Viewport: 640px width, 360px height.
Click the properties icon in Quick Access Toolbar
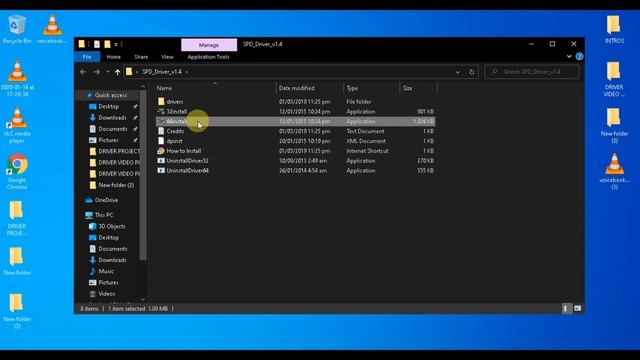point(97,44)
